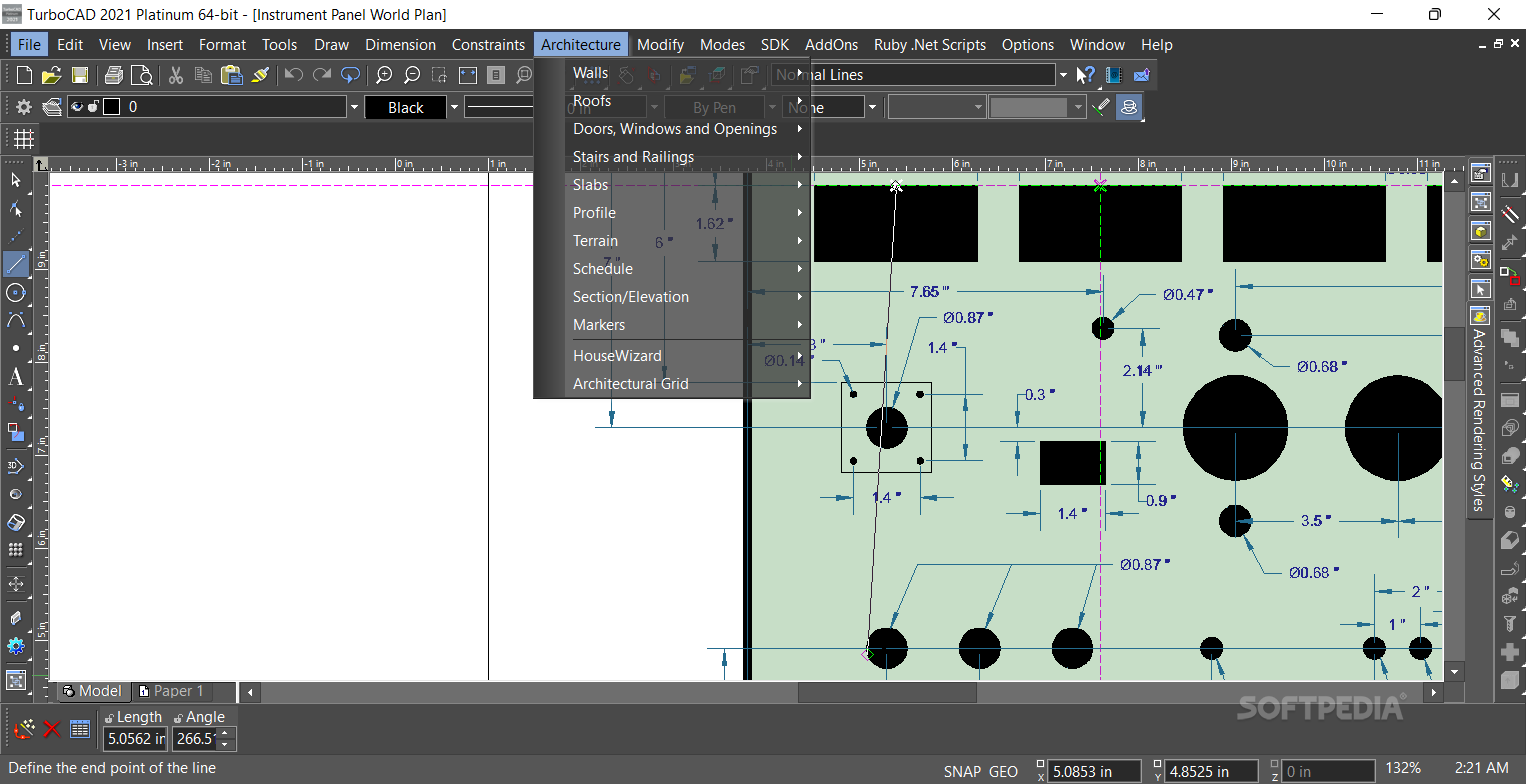Click the red X cancel icon
Viewport: 1526px width, 784px height.
[x=52, y=729]
